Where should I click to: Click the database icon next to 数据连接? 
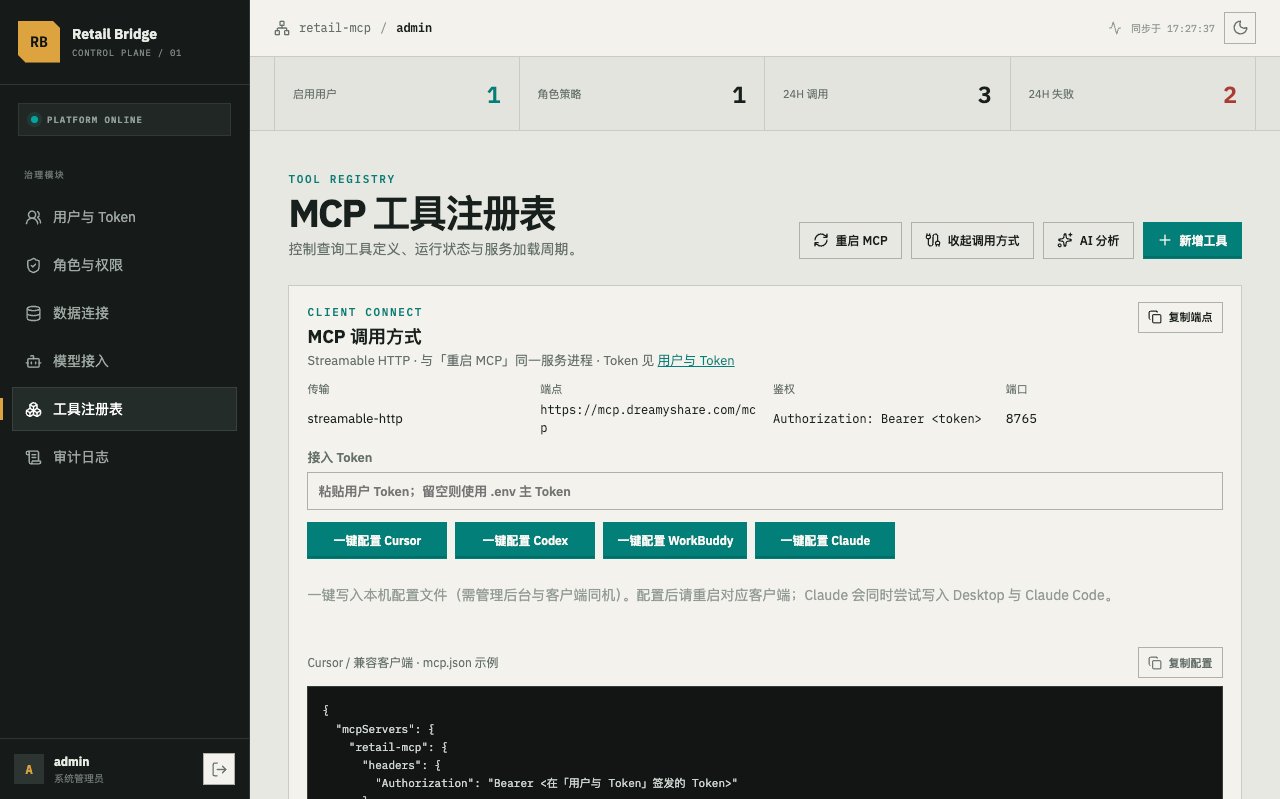tap(33, 313)
